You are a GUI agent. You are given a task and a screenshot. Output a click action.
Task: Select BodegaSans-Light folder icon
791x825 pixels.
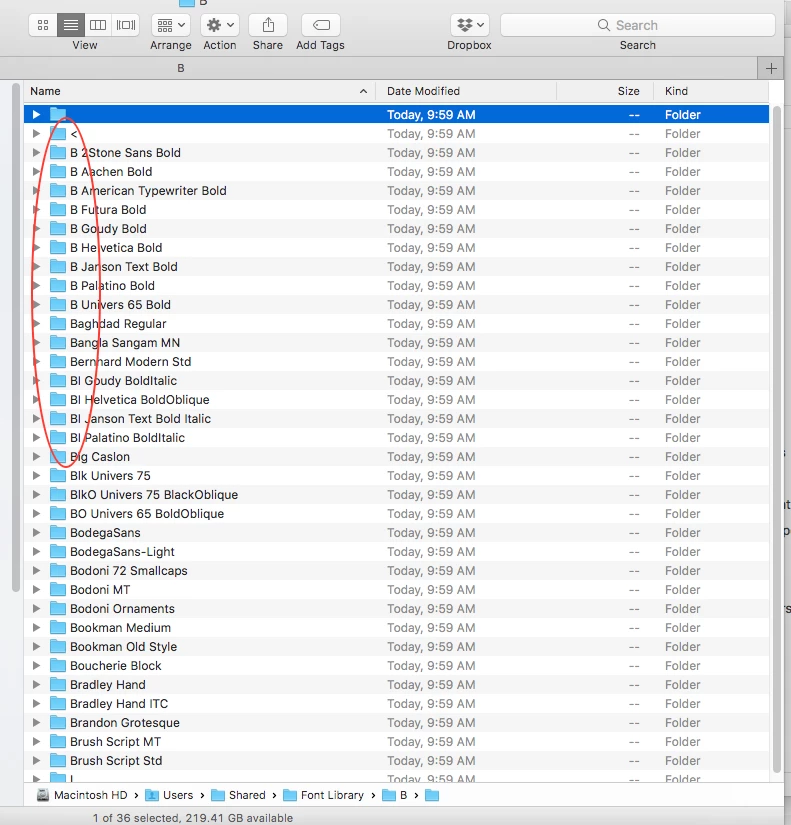click(x=58, y=551)
